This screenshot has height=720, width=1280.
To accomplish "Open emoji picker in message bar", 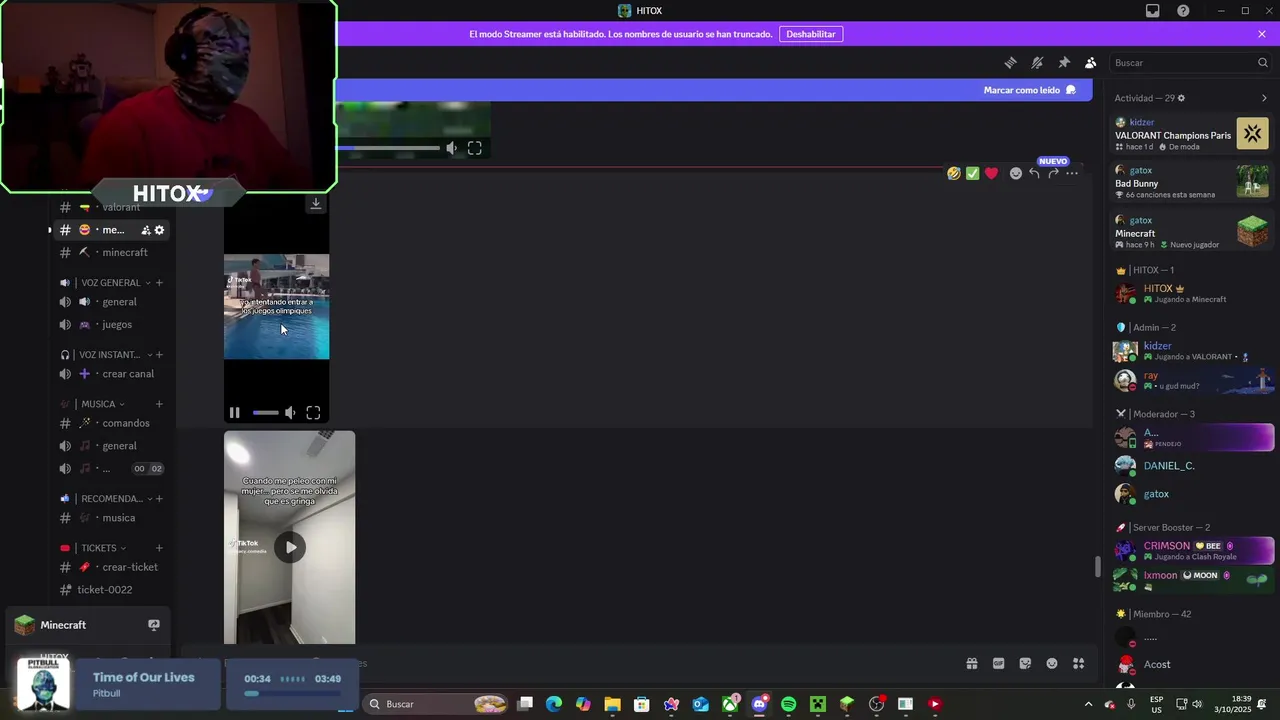I will pos(1052,663).
